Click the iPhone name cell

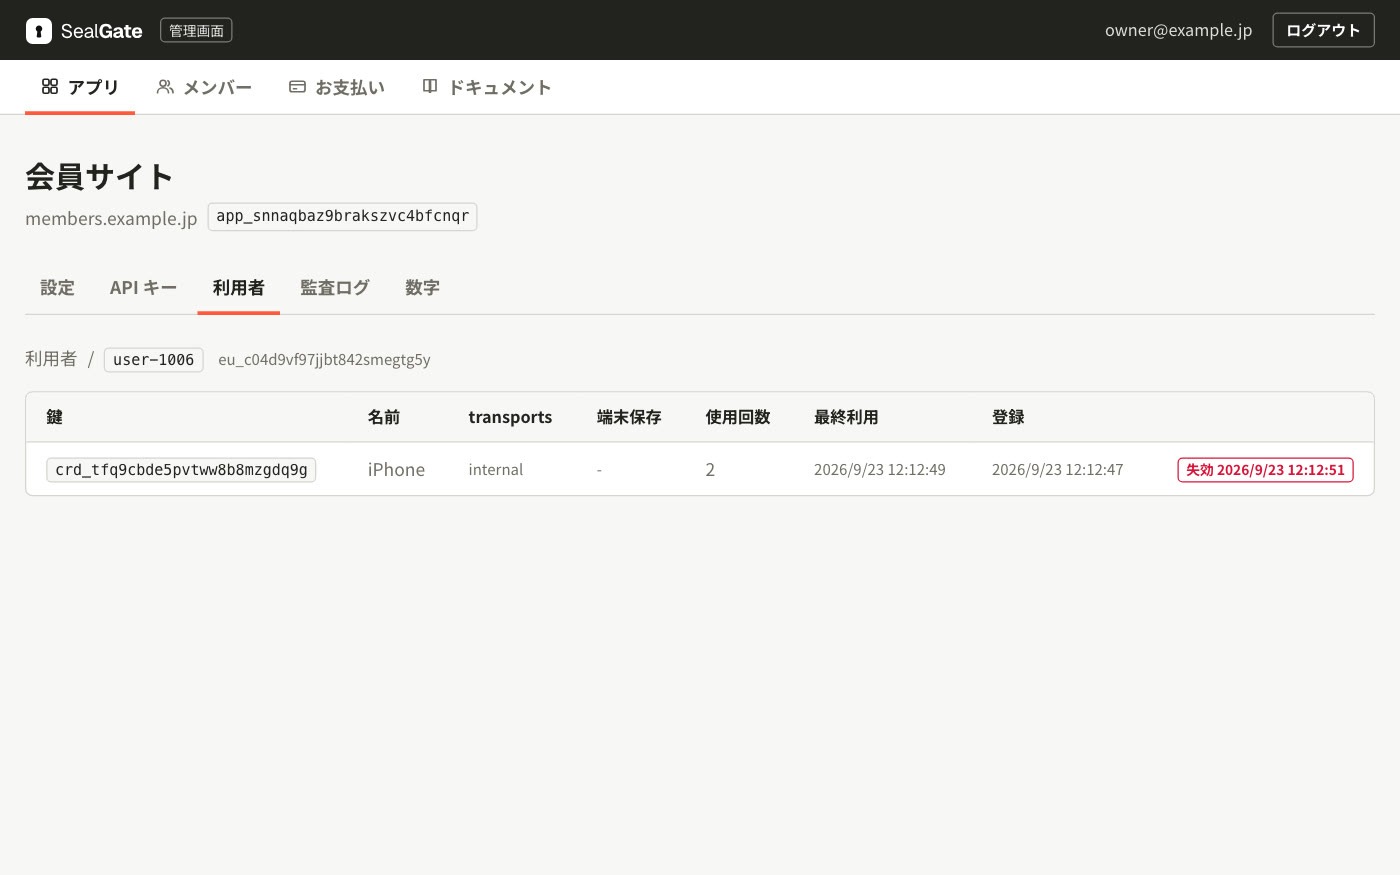(396, 470)
